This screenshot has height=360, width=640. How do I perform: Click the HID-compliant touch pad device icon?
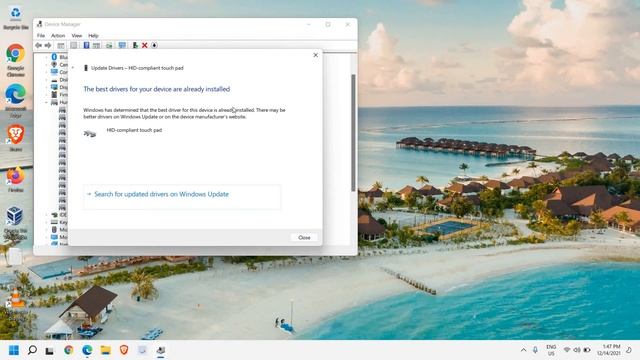click(90, 133)
